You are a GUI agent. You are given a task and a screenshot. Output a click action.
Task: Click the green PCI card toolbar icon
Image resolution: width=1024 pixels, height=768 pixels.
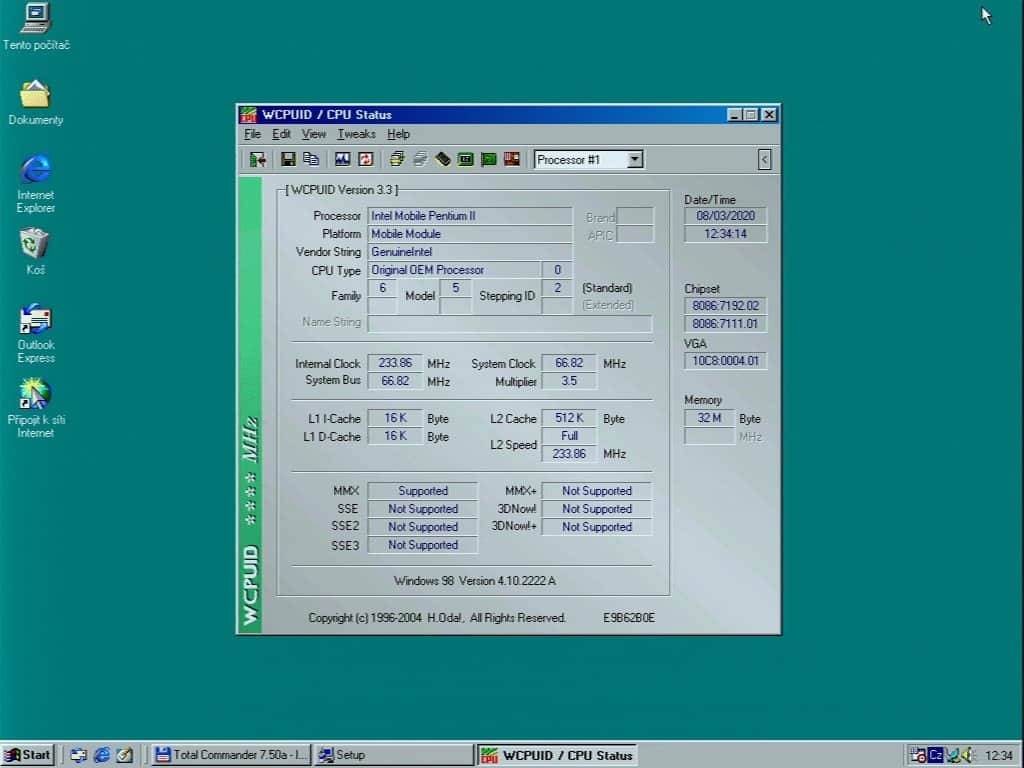click(488, 159)
